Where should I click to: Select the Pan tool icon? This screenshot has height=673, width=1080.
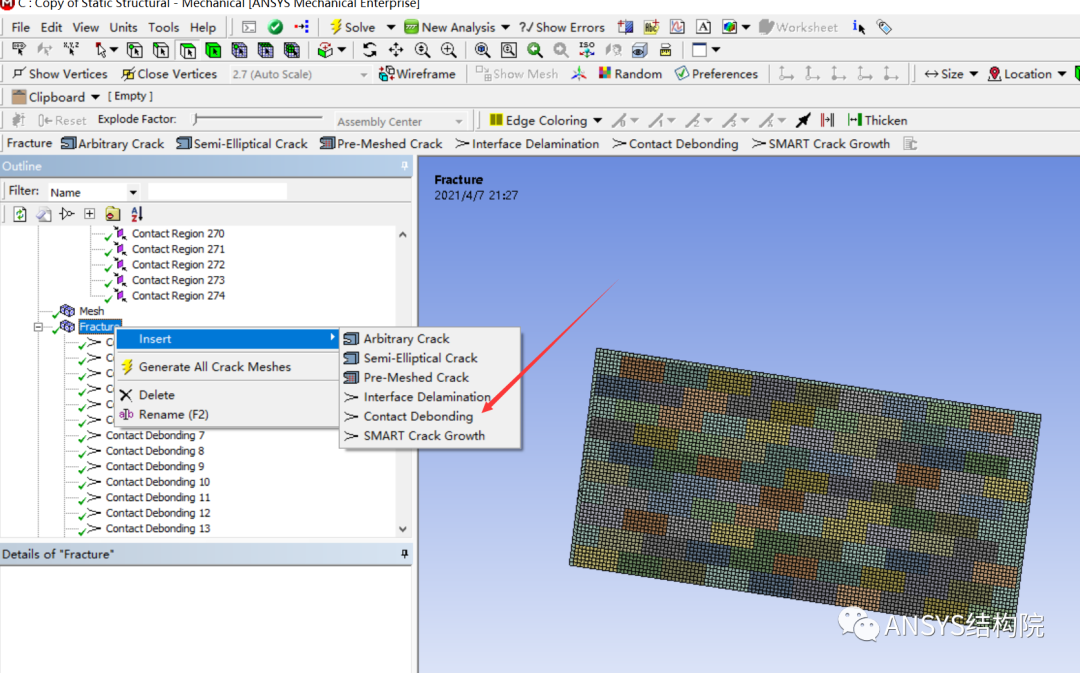pos(396,50)
